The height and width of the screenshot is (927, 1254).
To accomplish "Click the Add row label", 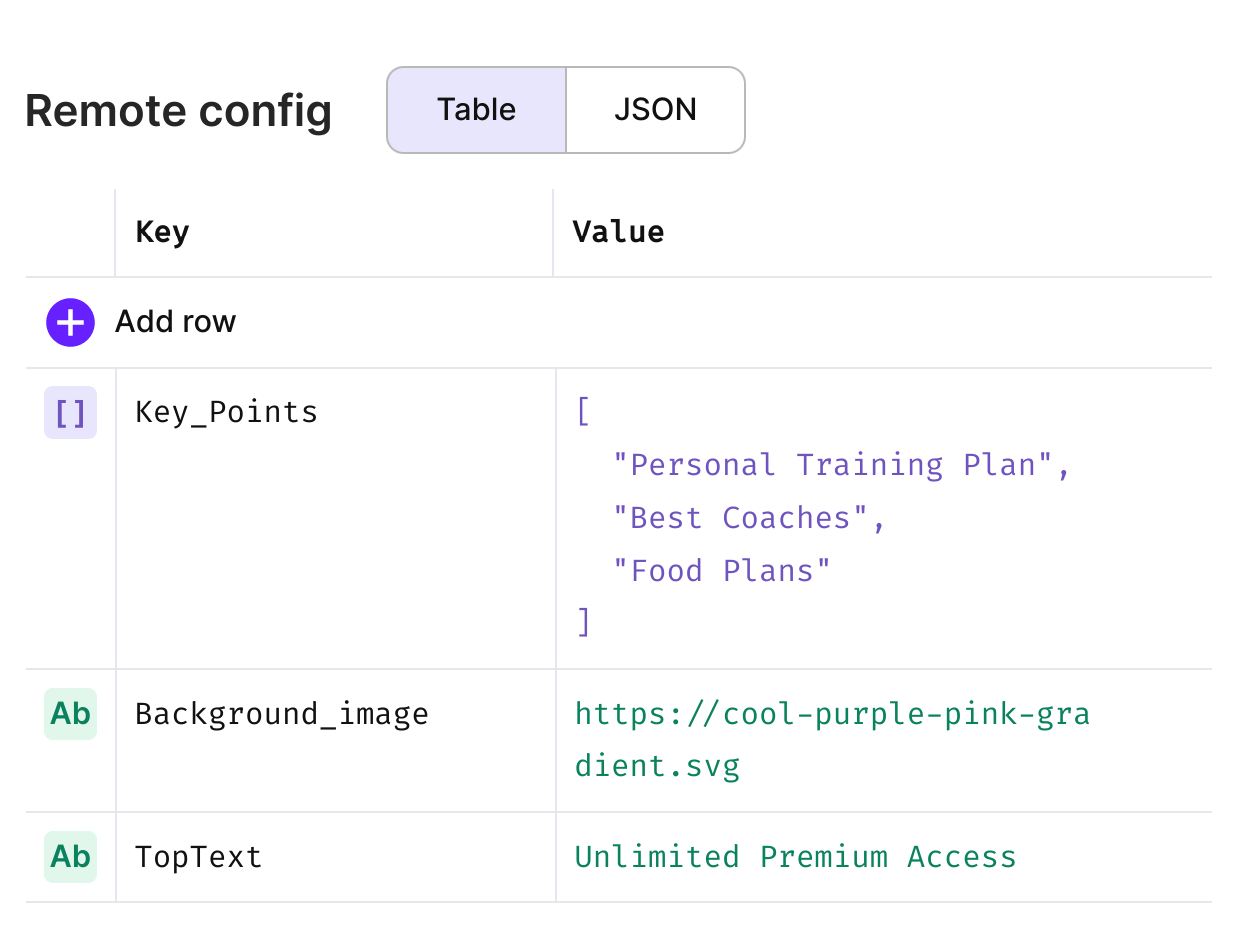I will pyautogui.click(x=176, y=322).
